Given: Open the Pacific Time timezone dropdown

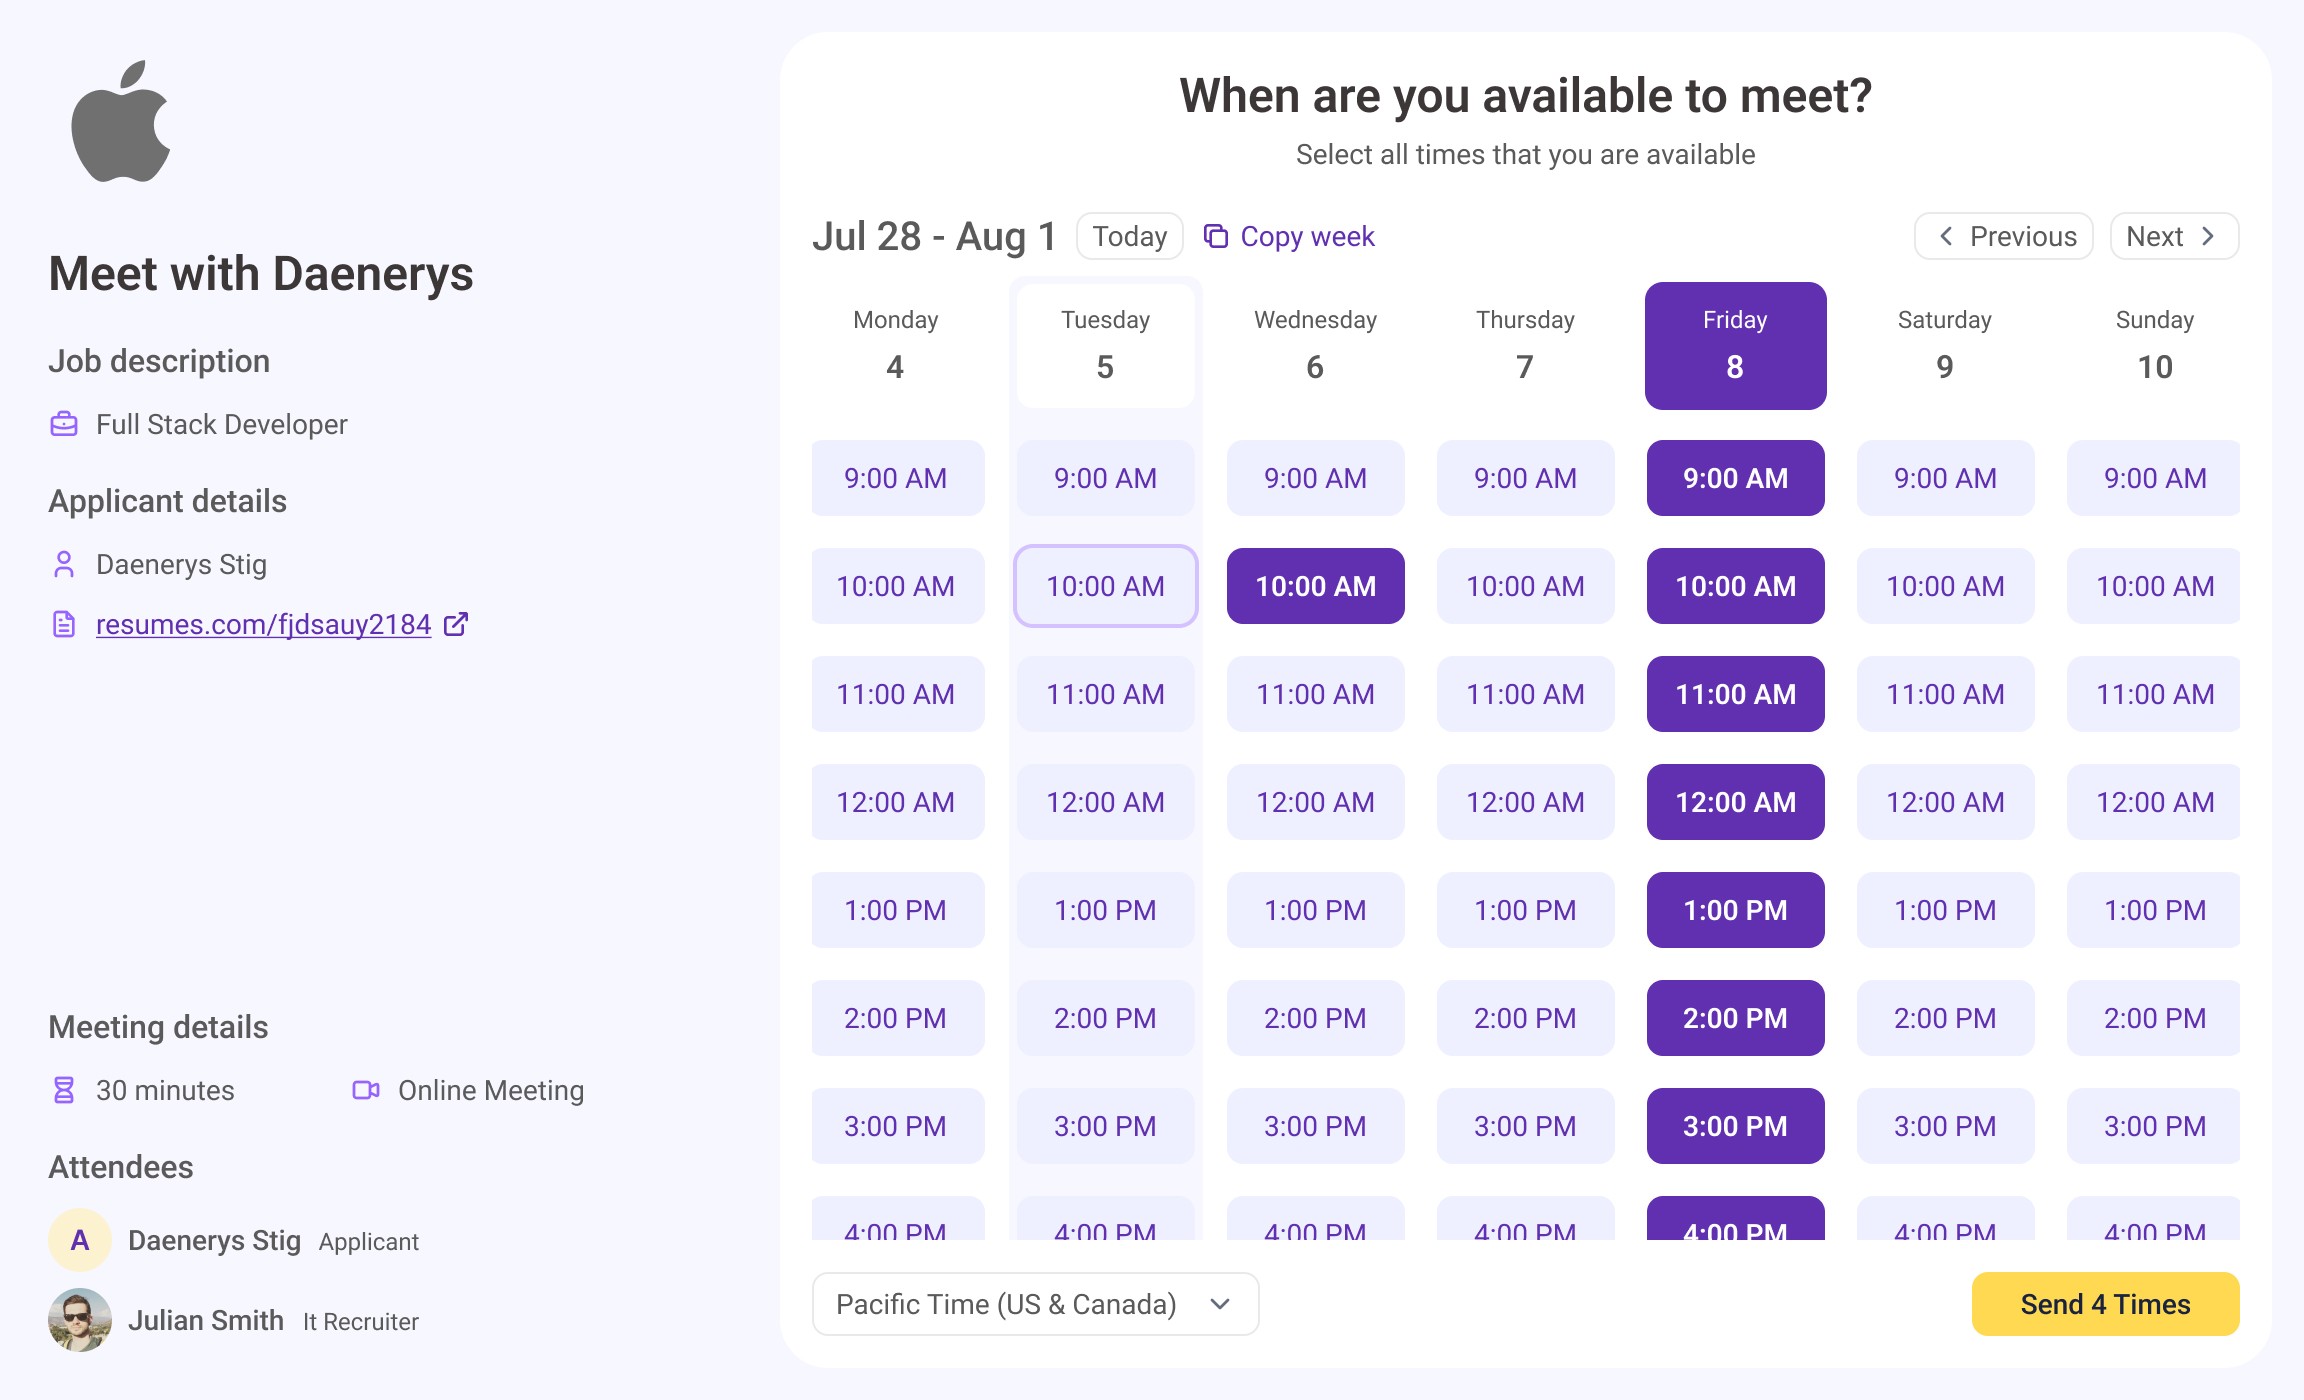Looking at the screenshot, I should pyautogui.click(x=1035, y=1304).
